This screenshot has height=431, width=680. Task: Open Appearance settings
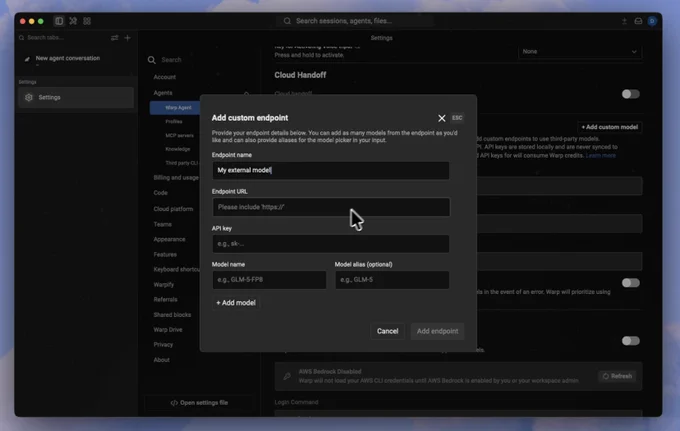169,239
